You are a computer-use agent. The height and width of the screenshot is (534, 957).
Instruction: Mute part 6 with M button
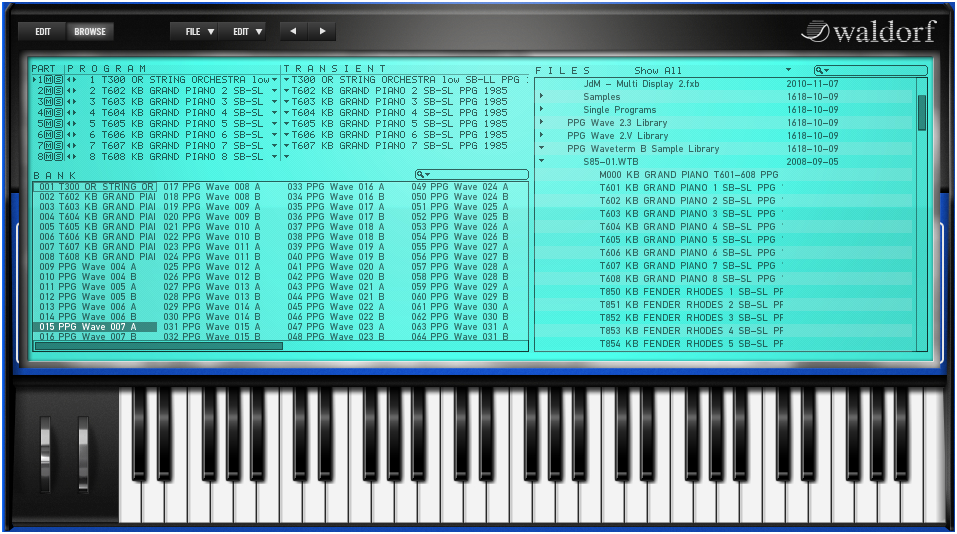pos(49,135)
